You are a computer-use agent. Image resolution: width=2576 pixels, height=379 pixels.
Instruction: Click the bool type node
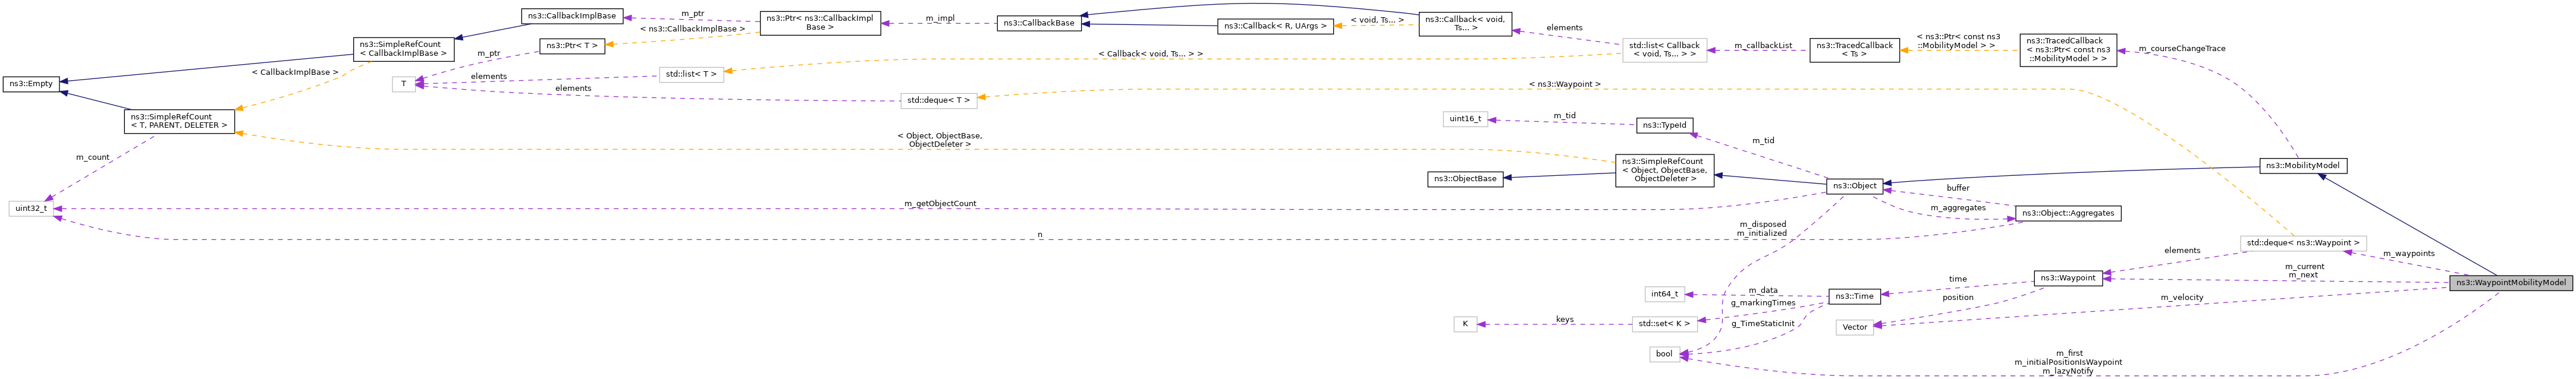(1664, 354)
